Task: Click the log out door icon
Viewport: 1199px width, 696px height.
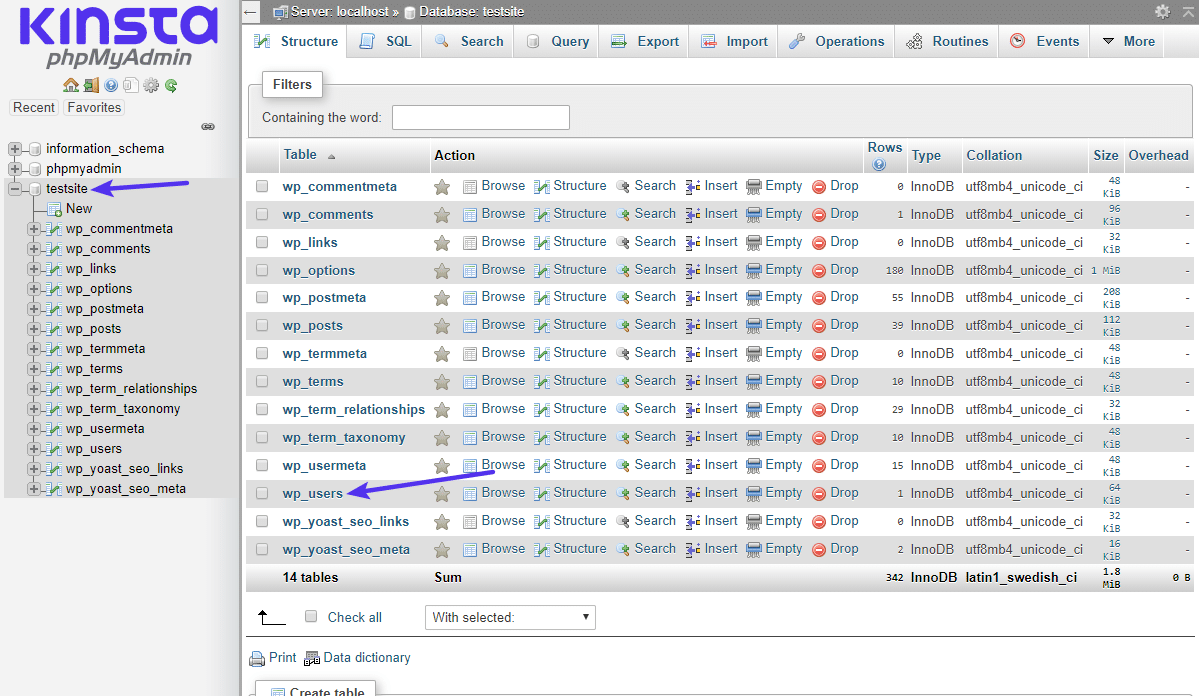Action: tap(91, 85)
